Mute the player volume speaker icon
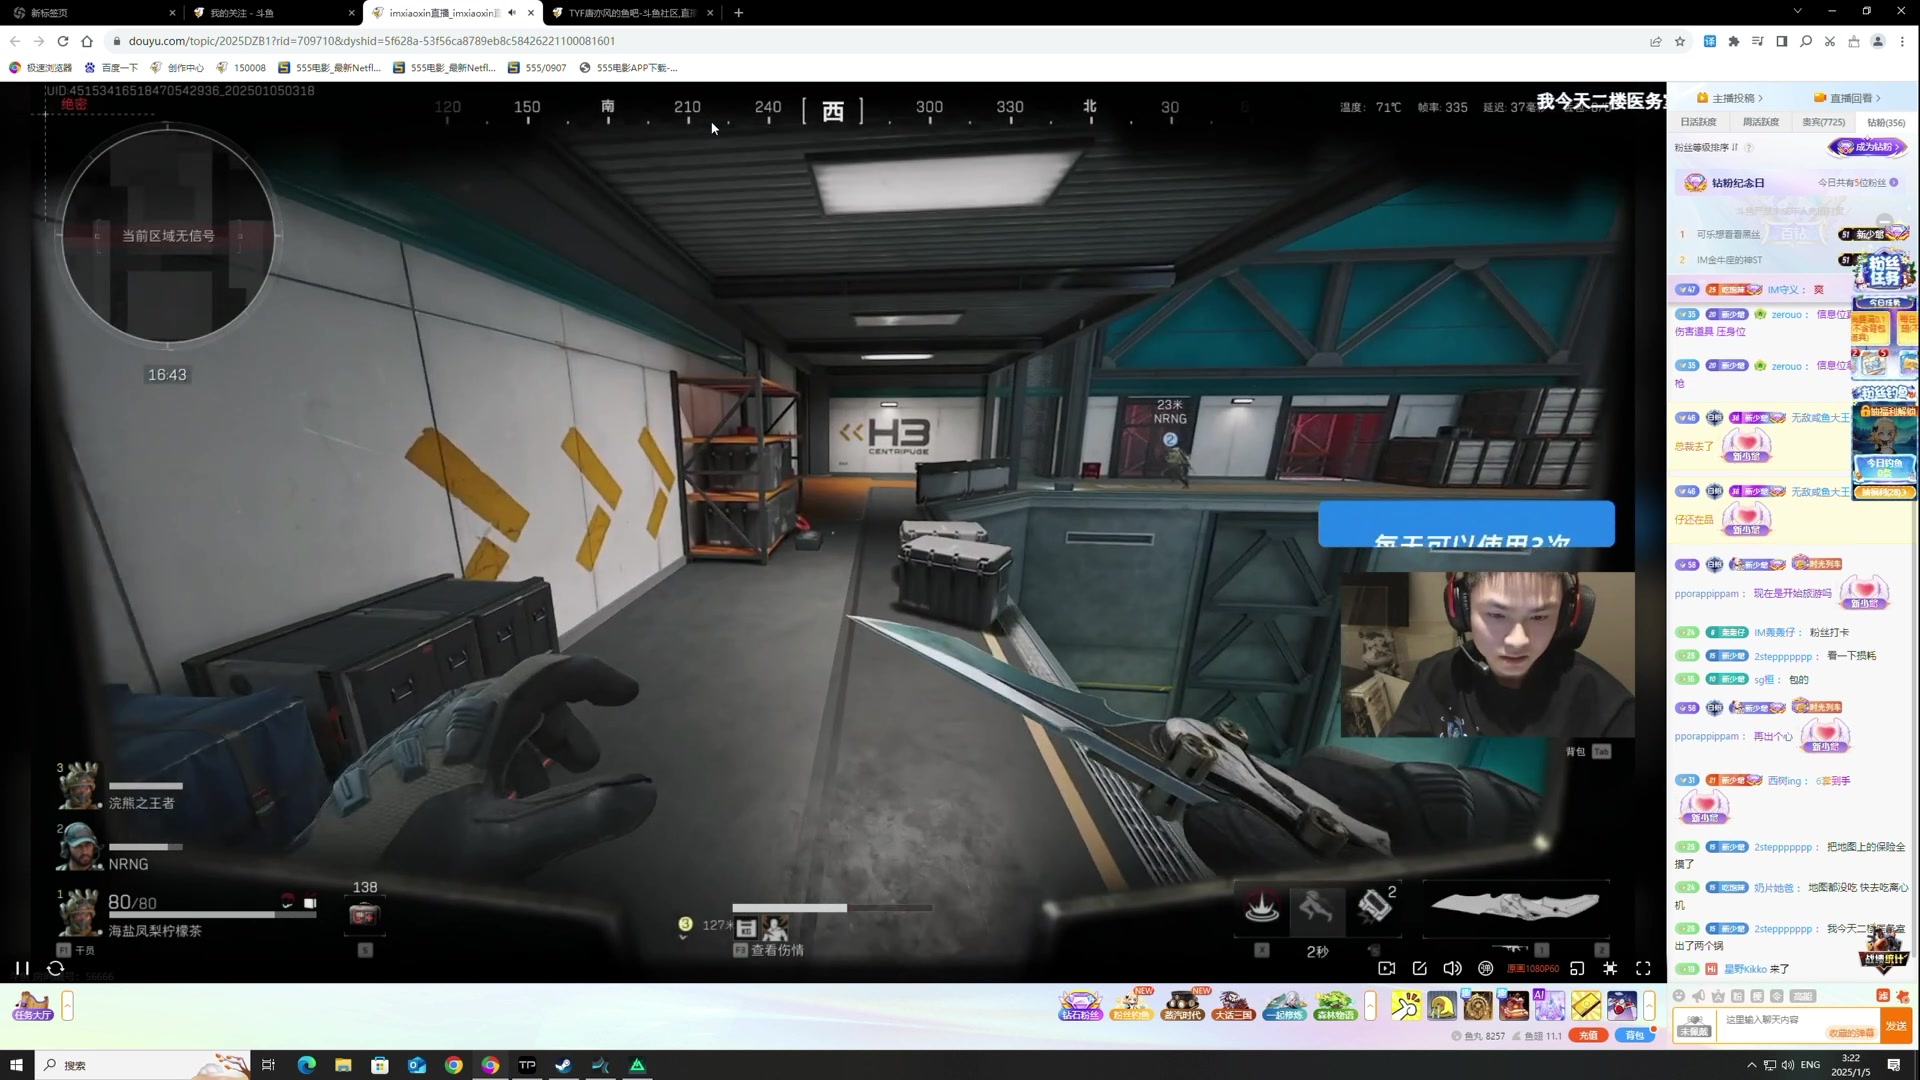The image size is (1920, 1080). 1452,968
